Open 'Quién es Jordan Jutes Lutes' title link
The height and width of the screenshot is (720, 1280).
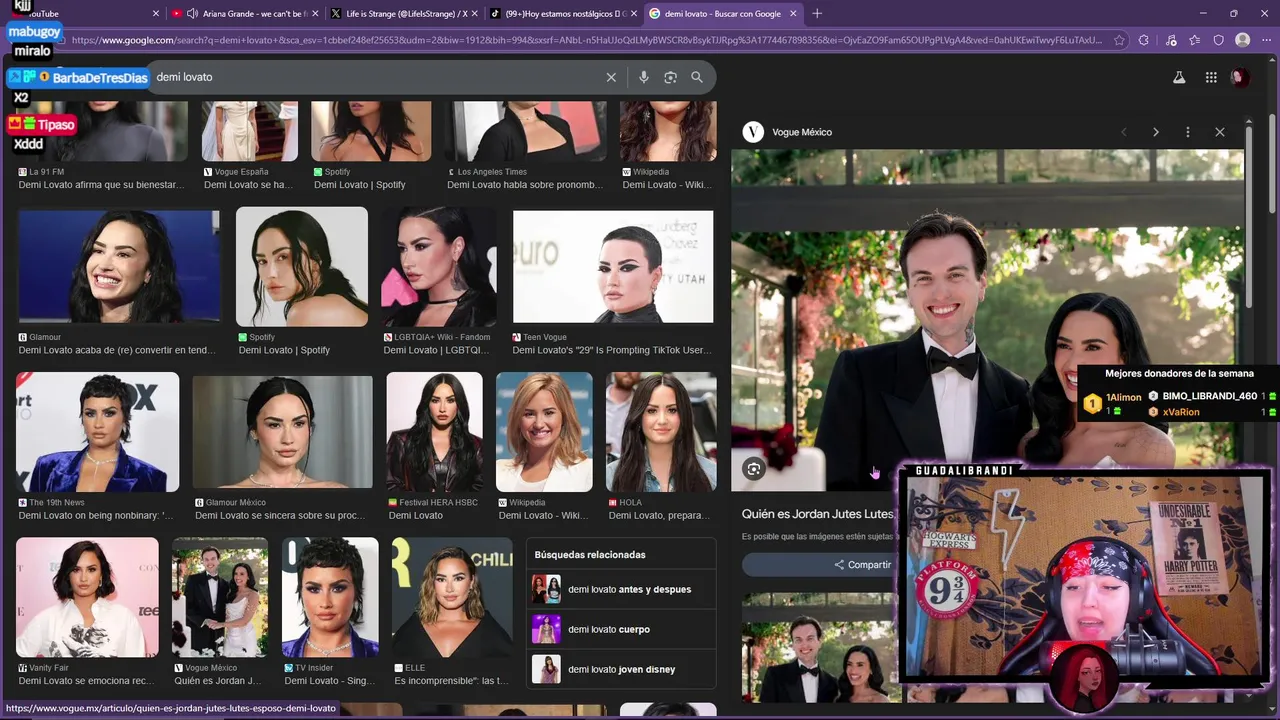pos(817,514)
